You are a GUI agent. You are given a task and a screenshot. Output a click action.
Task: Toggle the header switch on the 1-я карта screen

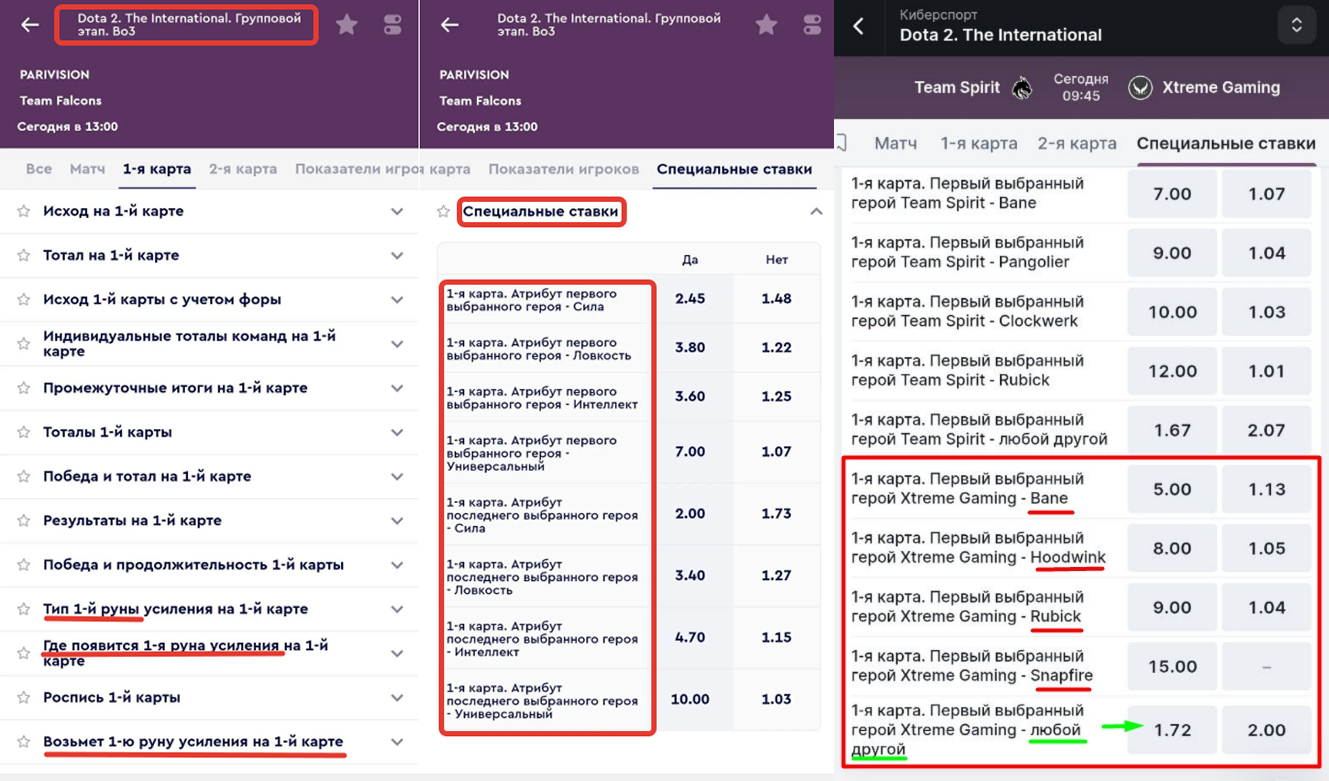point(392,25)
